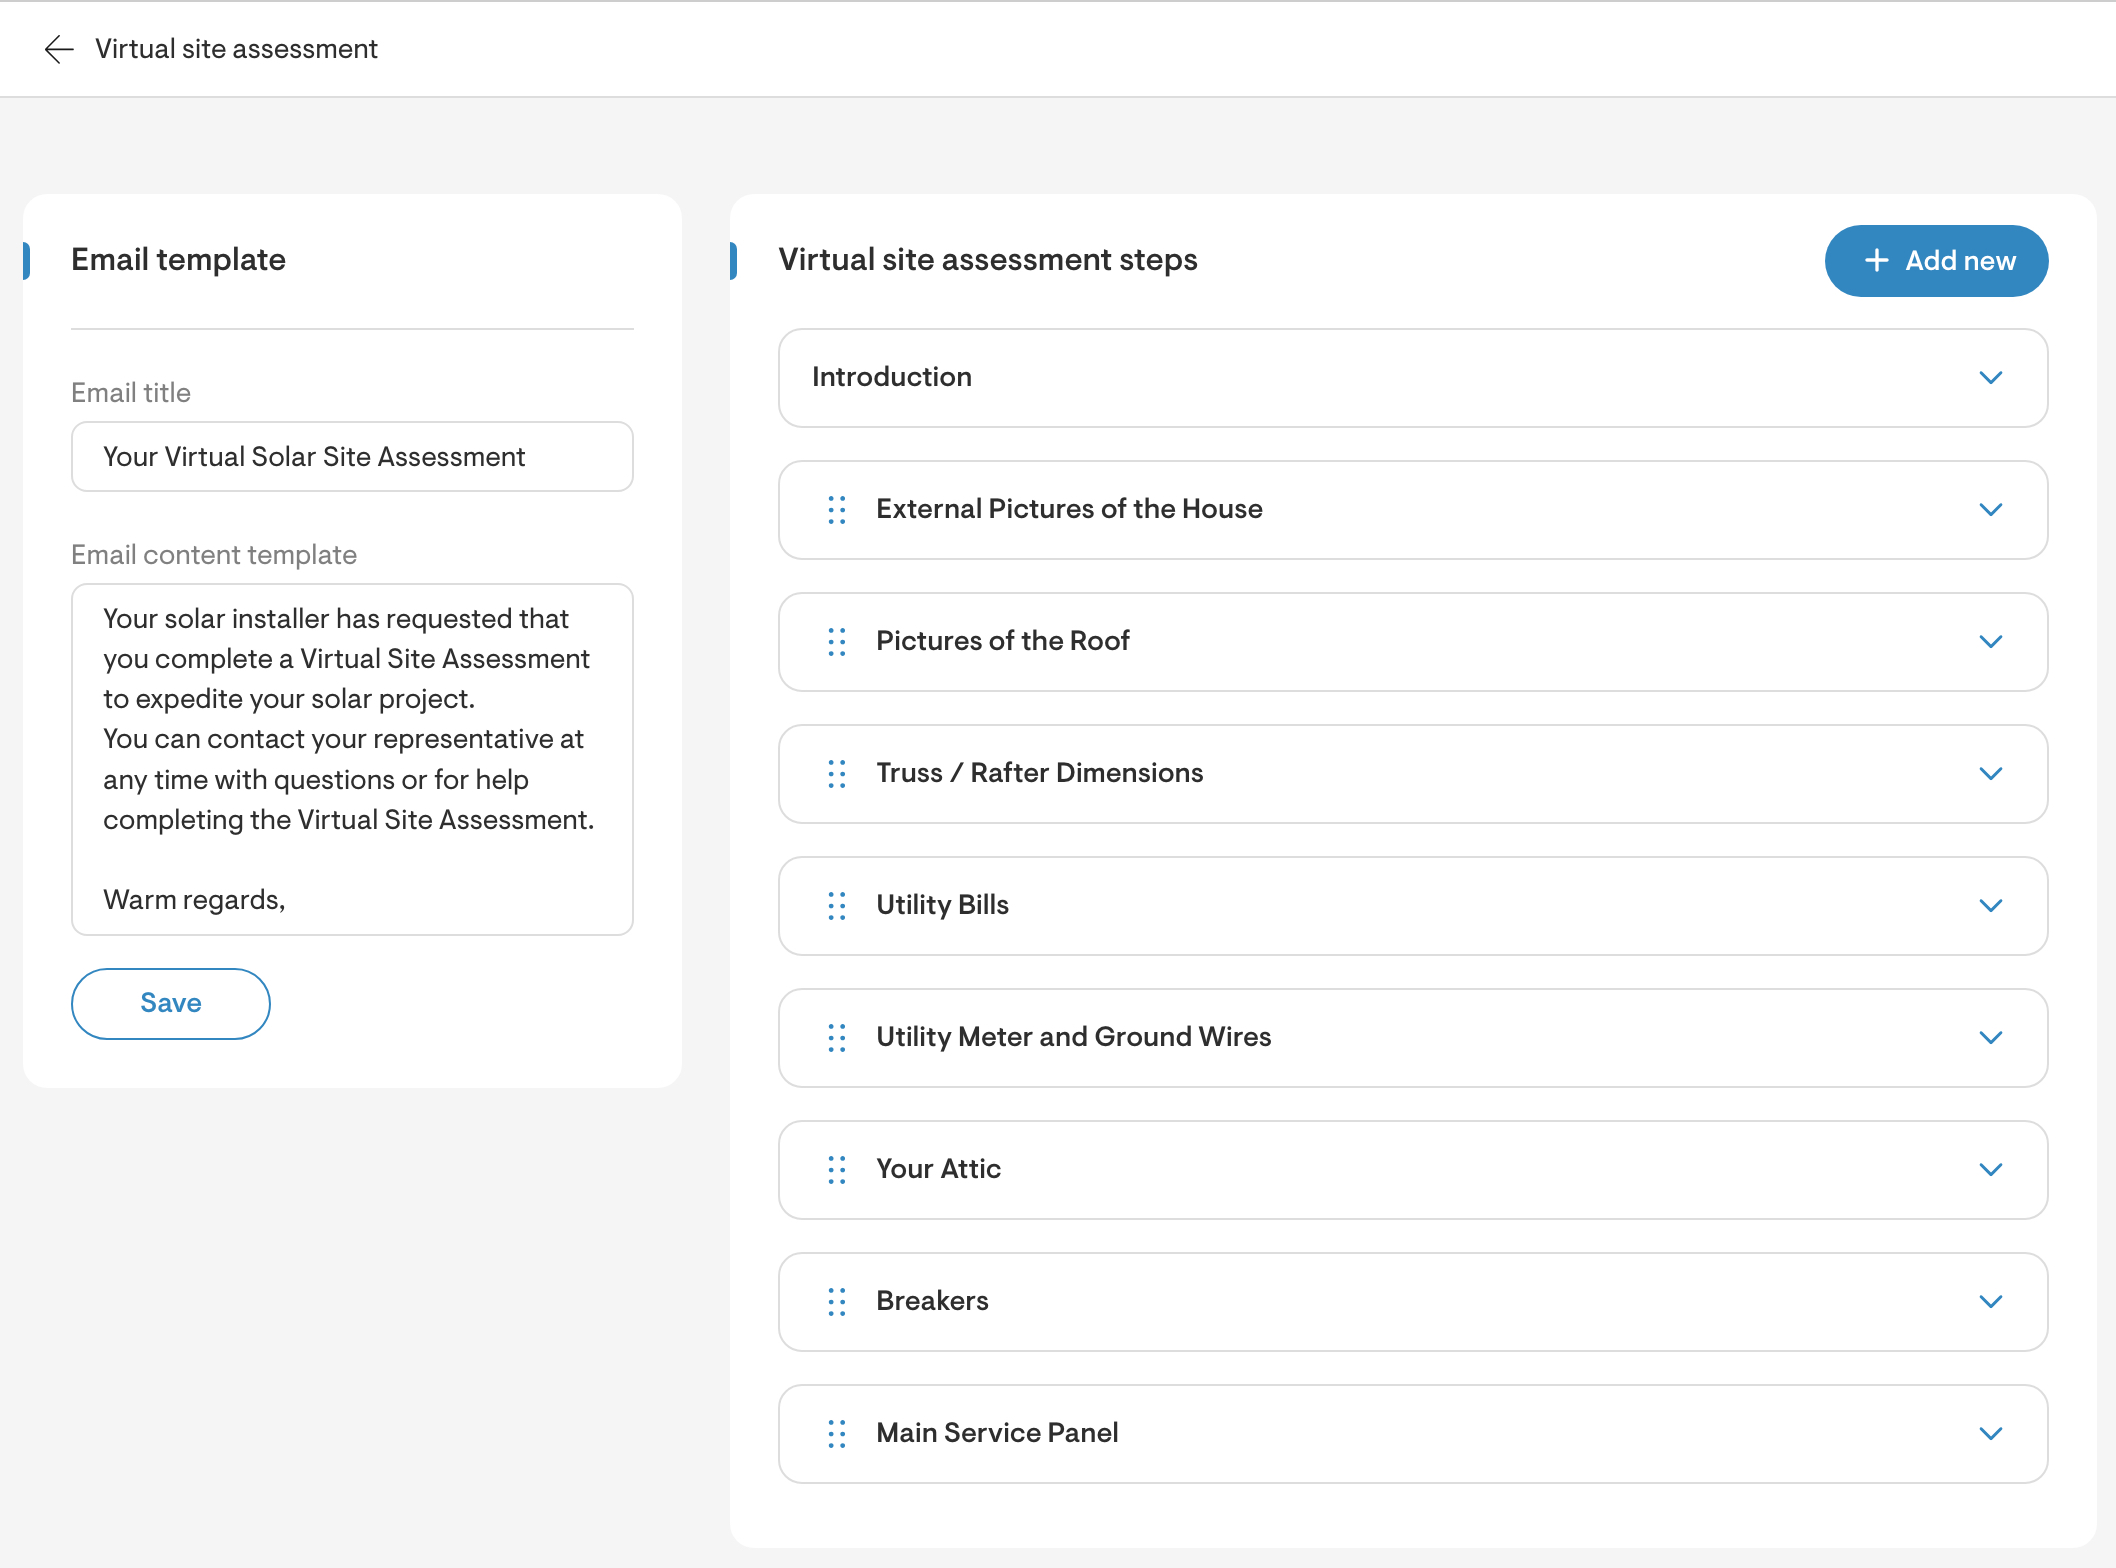This screenshot has width=2116, height=1568.
Task: Expand the Introduction step chevron
Action: (x=1990, y=378)
